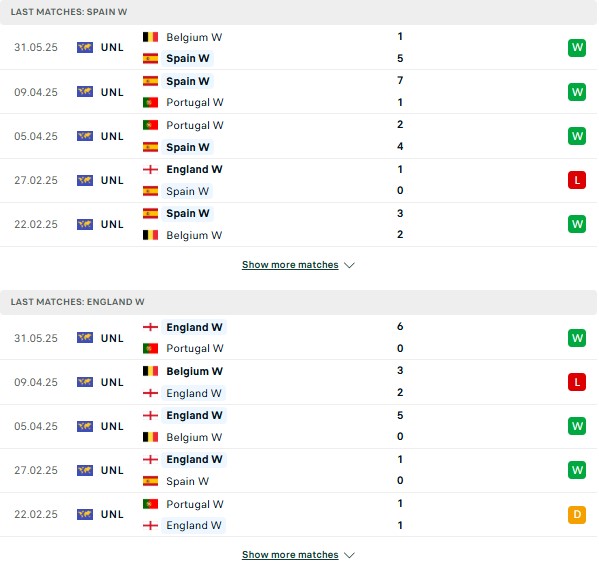Screen dimensions: 599x574
Task: Expand more matches chevron under Spain W section
Action: tap(349, 265)
